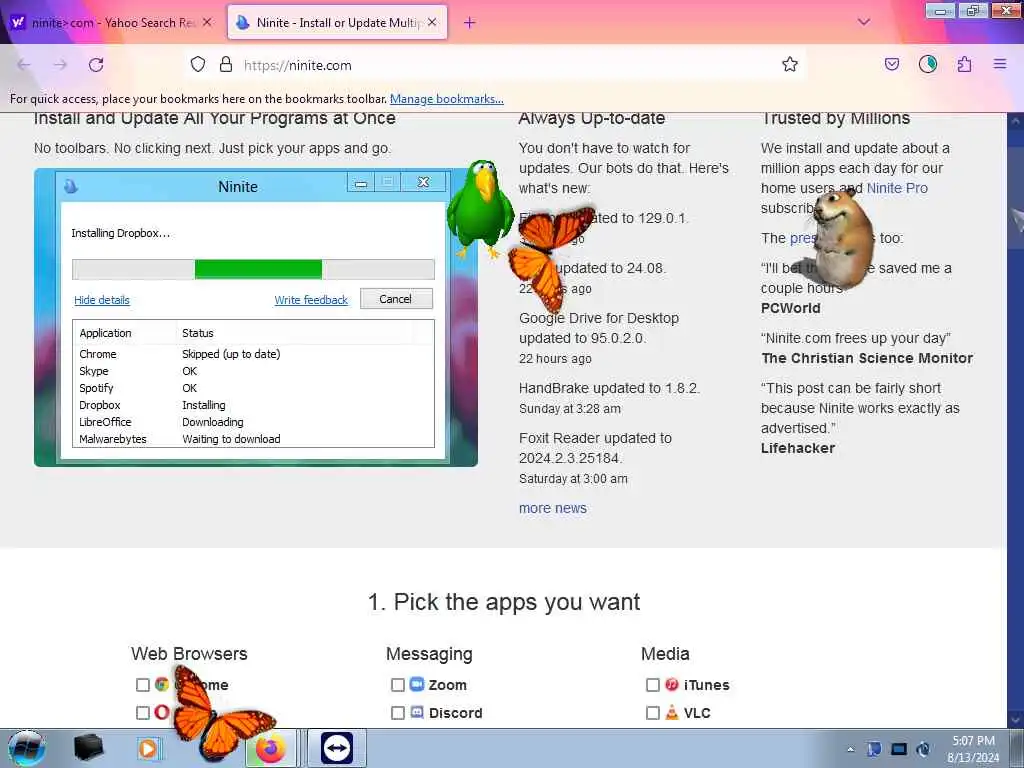
Task: Open the tracking protection shield icon
Action: (x=198, y=65)
